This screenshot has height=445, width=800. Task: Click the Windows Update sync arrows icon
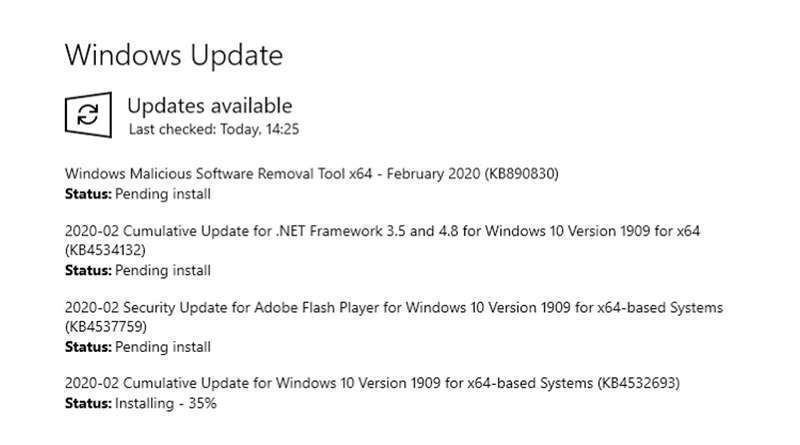click(88, 113)
